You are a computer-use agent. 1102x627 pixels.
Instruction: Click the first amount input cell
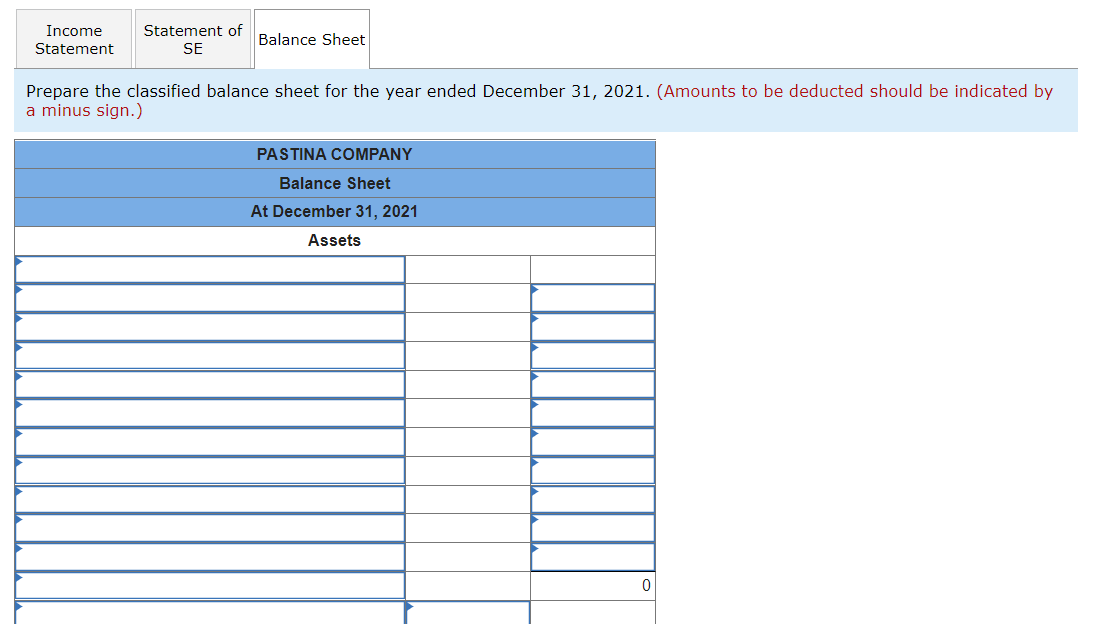tap(467, 268)
